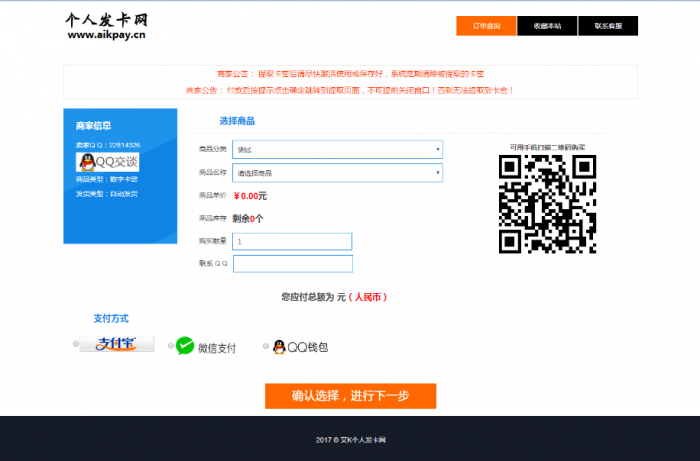Select the QQ钱包 radio button
The width and height of the screenshot is (700, 461).
tap(266, 346)
